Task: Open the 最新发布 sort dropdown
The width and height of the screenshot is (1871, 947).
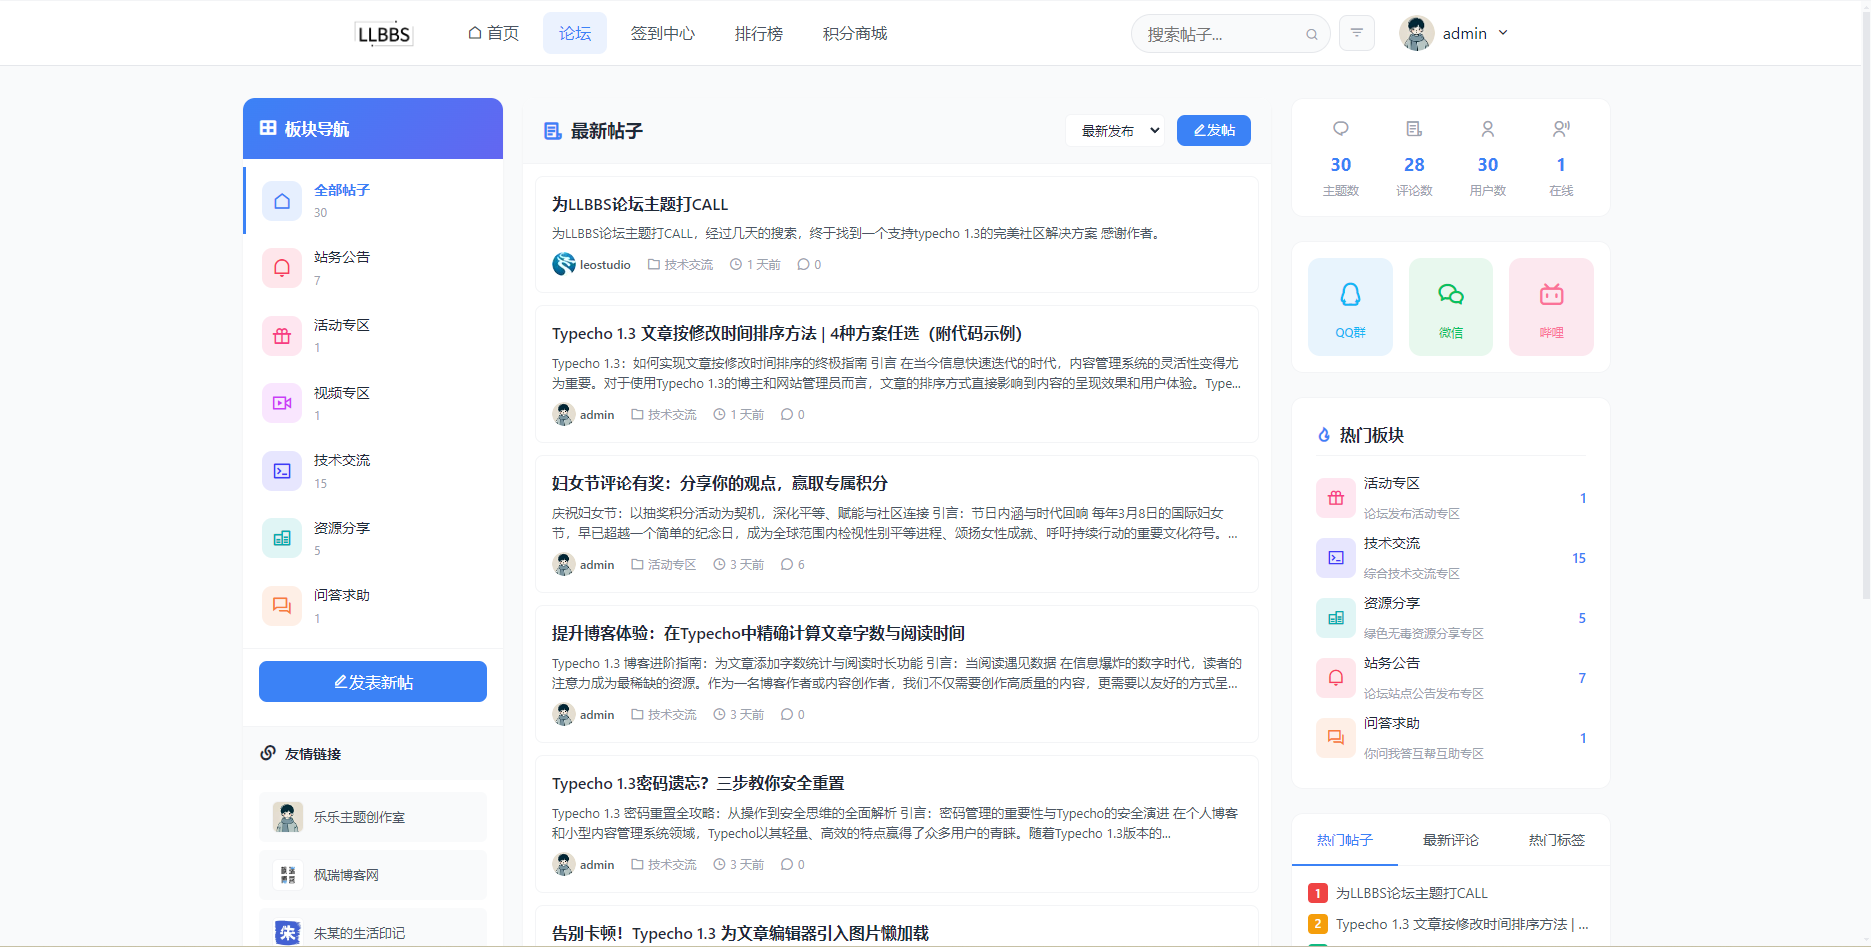Action: (x=1114, y=130)
